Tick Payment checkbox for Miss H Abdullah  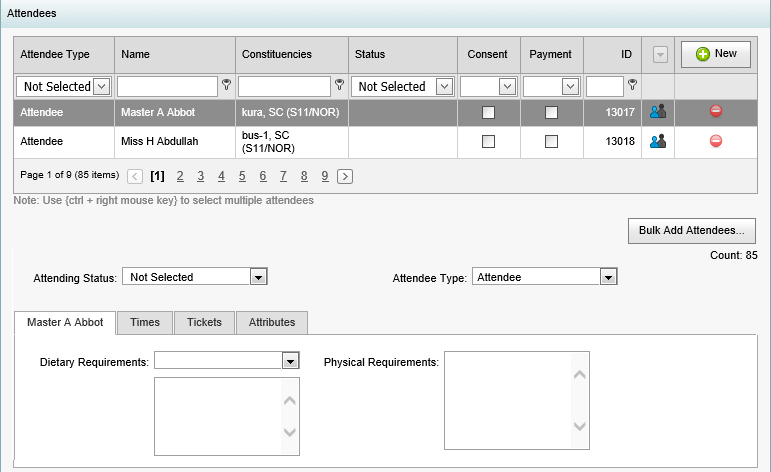(x=551, y=142)
